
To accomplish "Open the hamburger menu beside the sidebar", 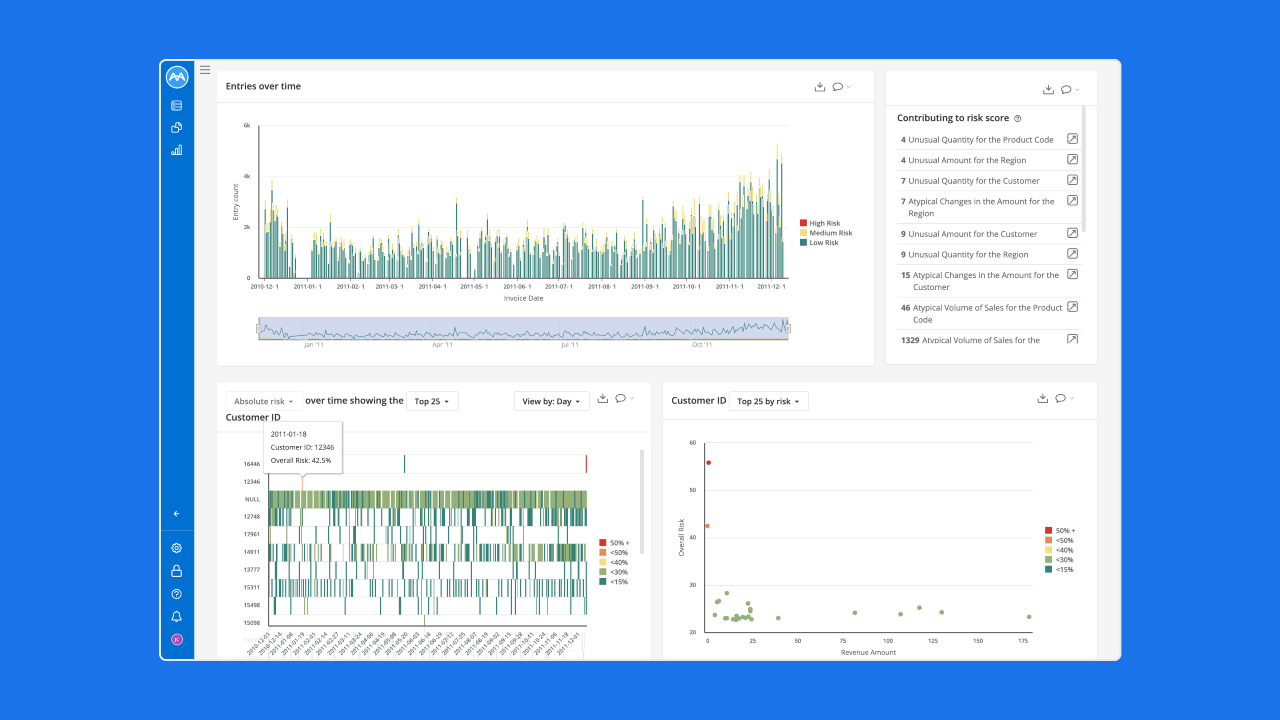I will click(x=205, y=70).
